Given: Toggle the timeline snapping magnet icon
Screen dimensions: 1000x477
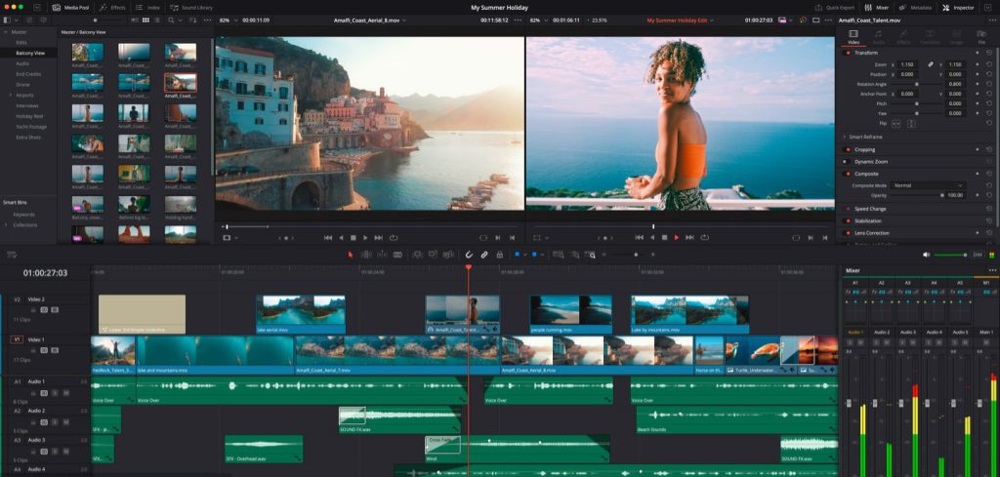Looking at the screenshot, I should pyautogui.click(x=468, y=255).
